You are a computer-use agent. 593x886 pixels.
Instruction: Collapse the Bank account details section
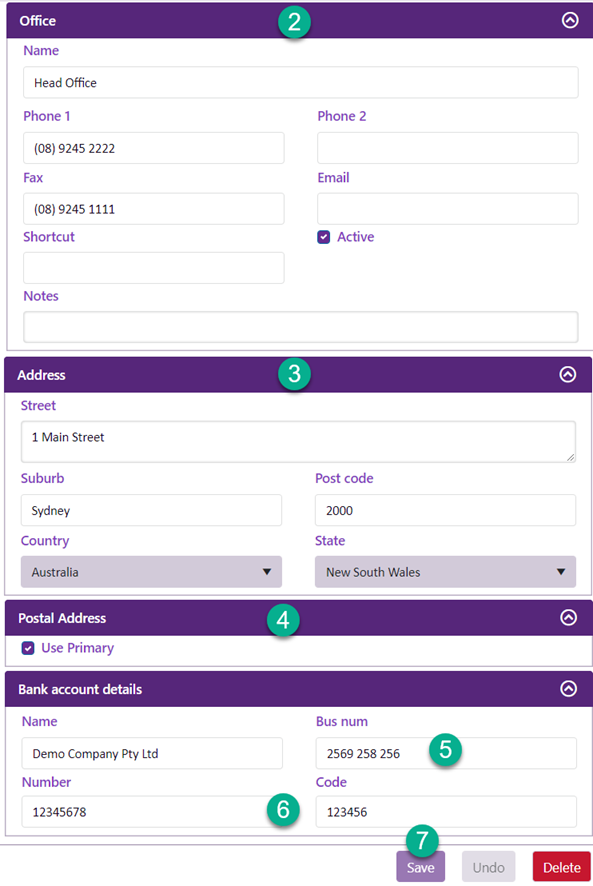pos(568,688)
